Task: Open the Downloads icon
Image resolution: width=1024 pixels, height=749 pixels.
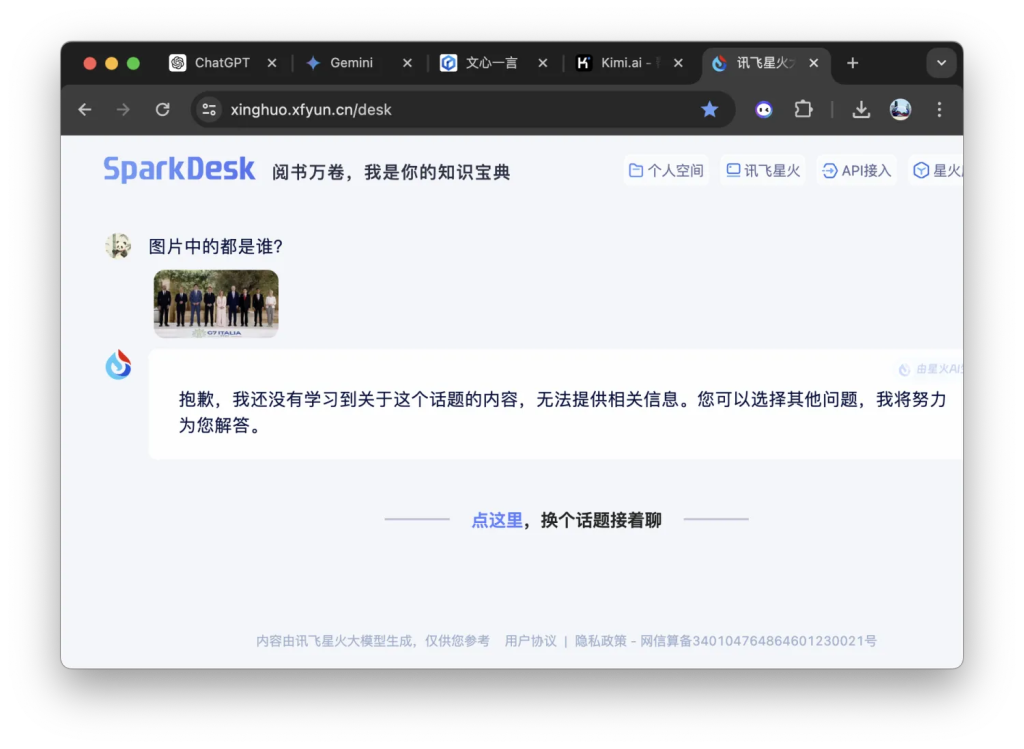Action: [x=861, y=110]
